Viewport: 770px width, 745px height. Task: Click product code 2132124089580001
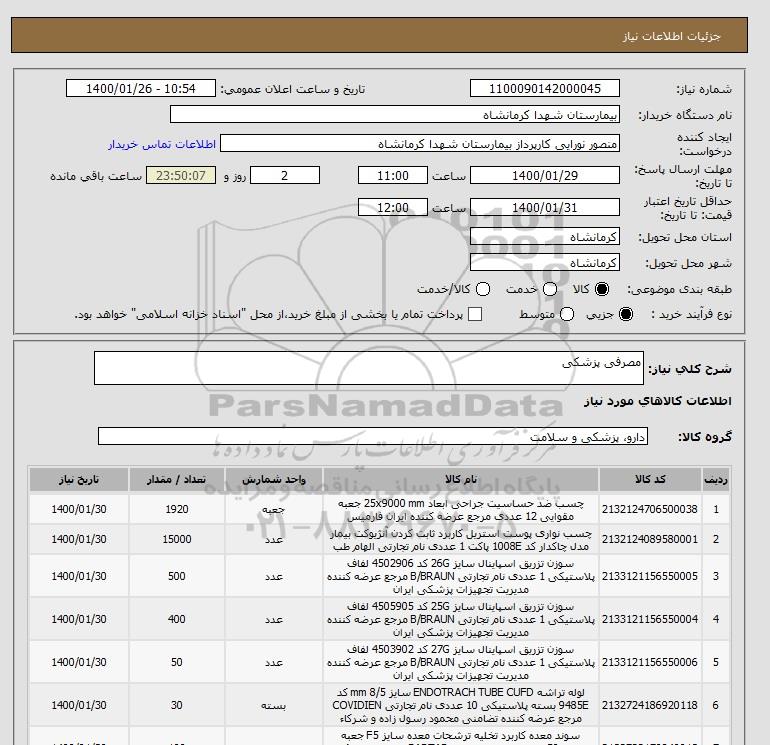click(x=650, y=539)
